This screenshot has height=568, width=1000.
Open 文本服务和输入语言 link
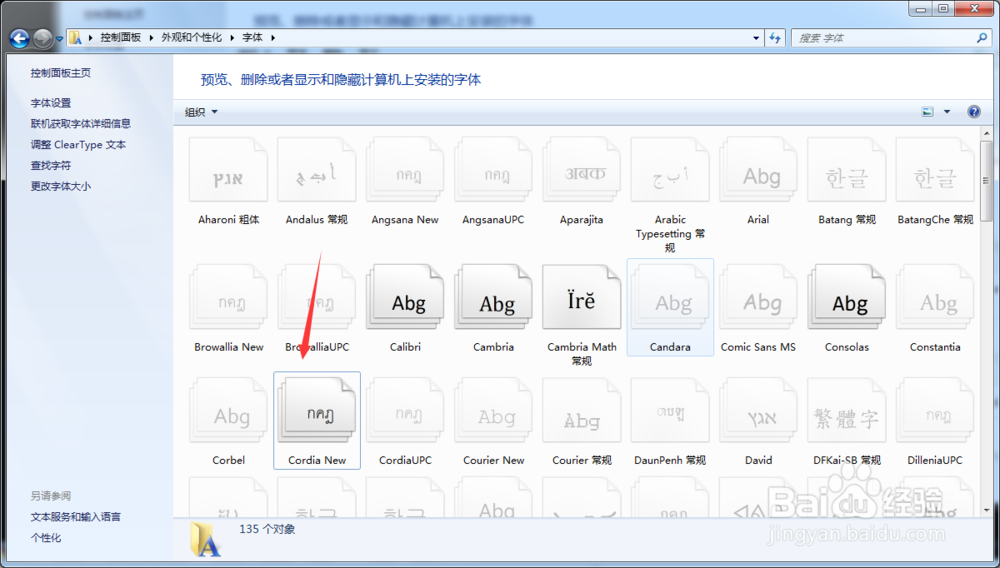pyautogui.click(x=75, y=517)
